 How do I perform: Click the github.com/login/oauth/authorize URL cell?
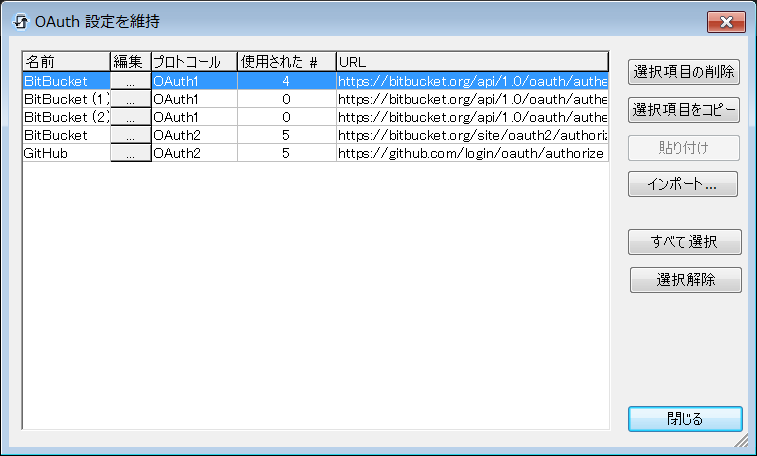[472, 153]
